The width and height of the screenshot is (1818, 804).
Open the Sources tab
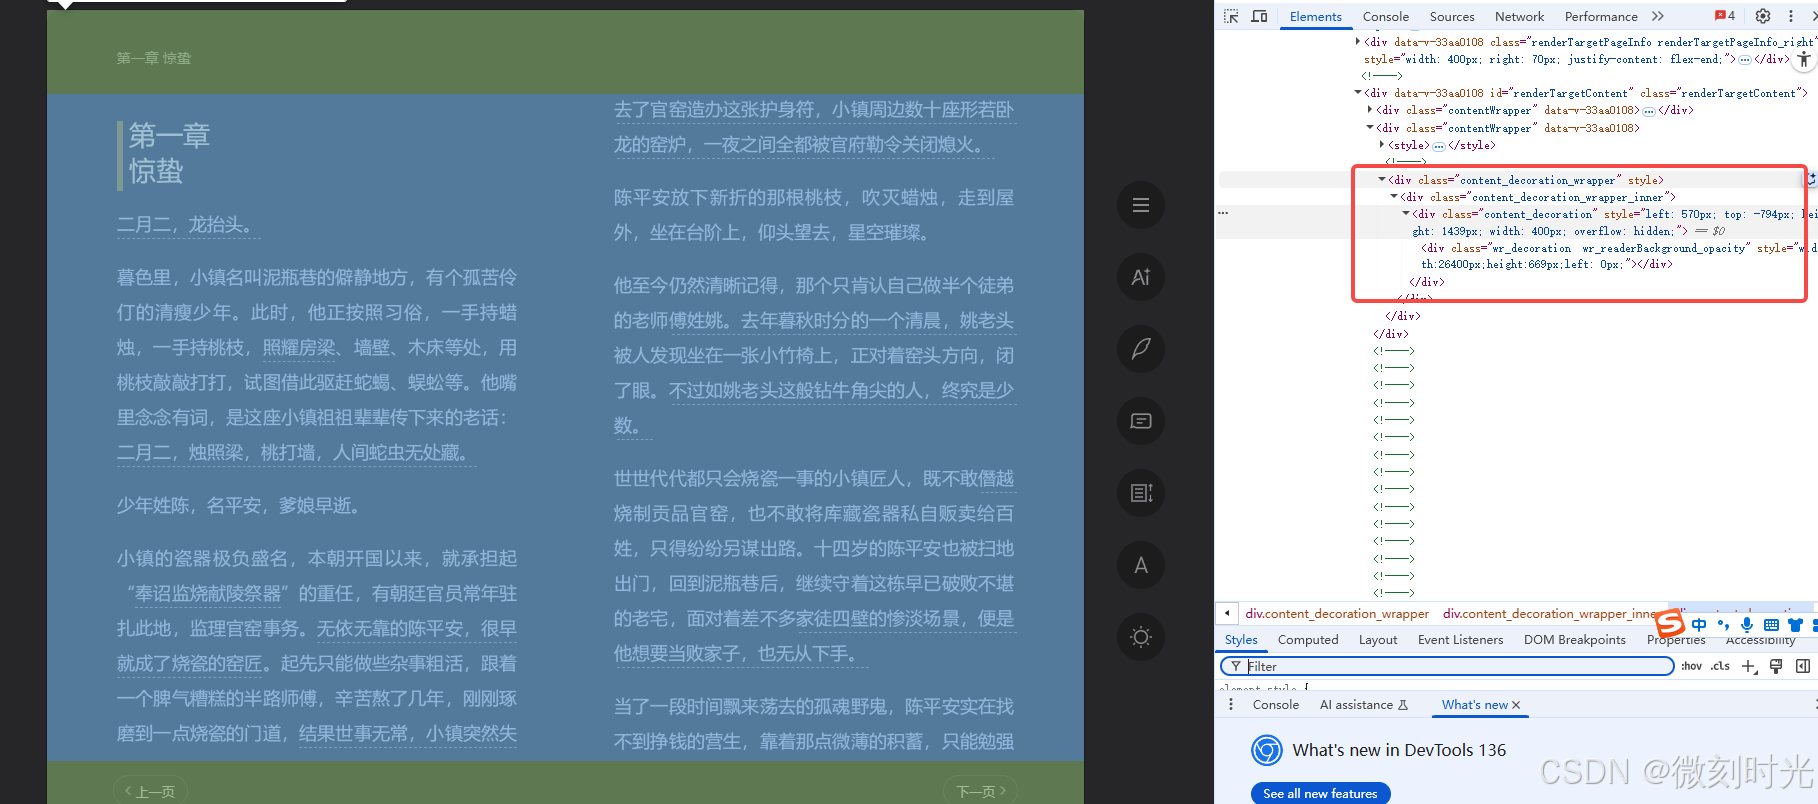[1452, 16]
